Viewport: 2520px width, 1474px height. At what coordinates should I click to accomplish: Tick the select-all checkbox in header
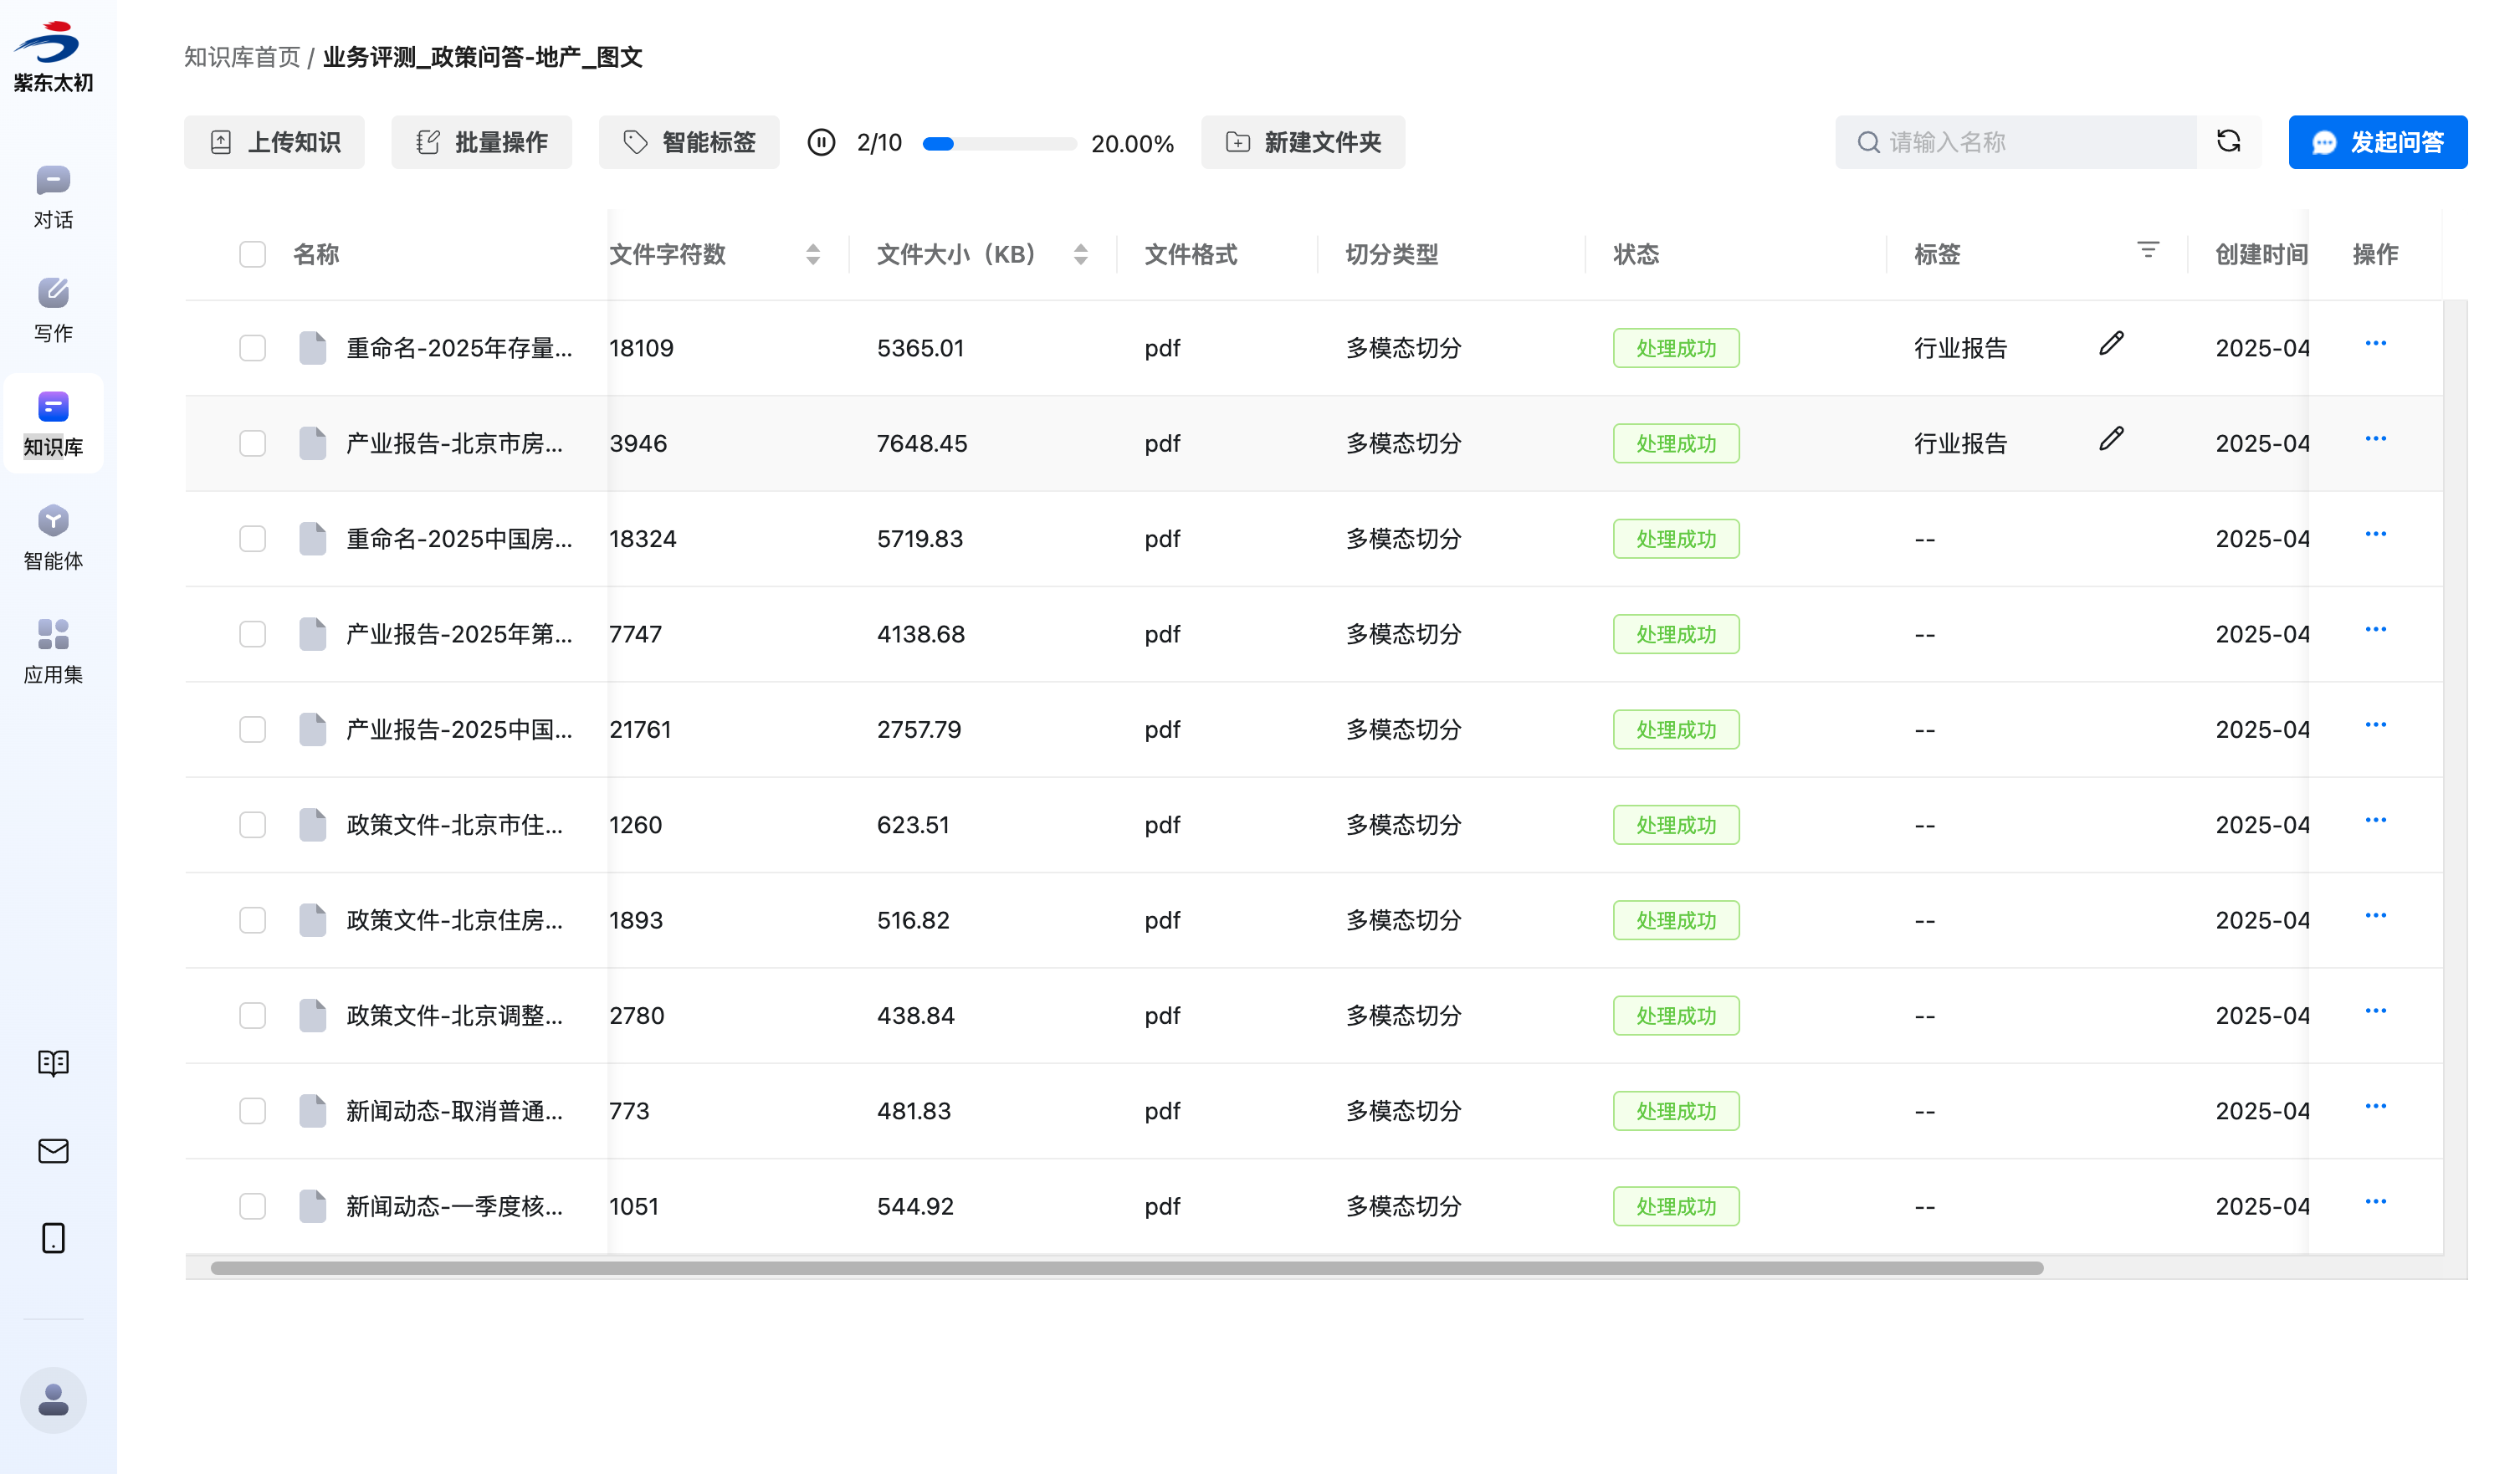[252, 254]
